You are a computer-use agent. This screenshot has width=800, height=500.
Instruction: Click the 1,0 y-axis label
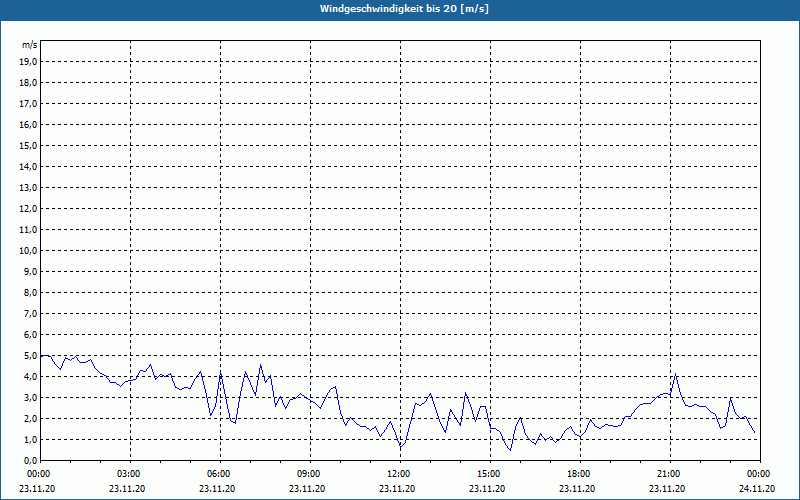(30, 440)
